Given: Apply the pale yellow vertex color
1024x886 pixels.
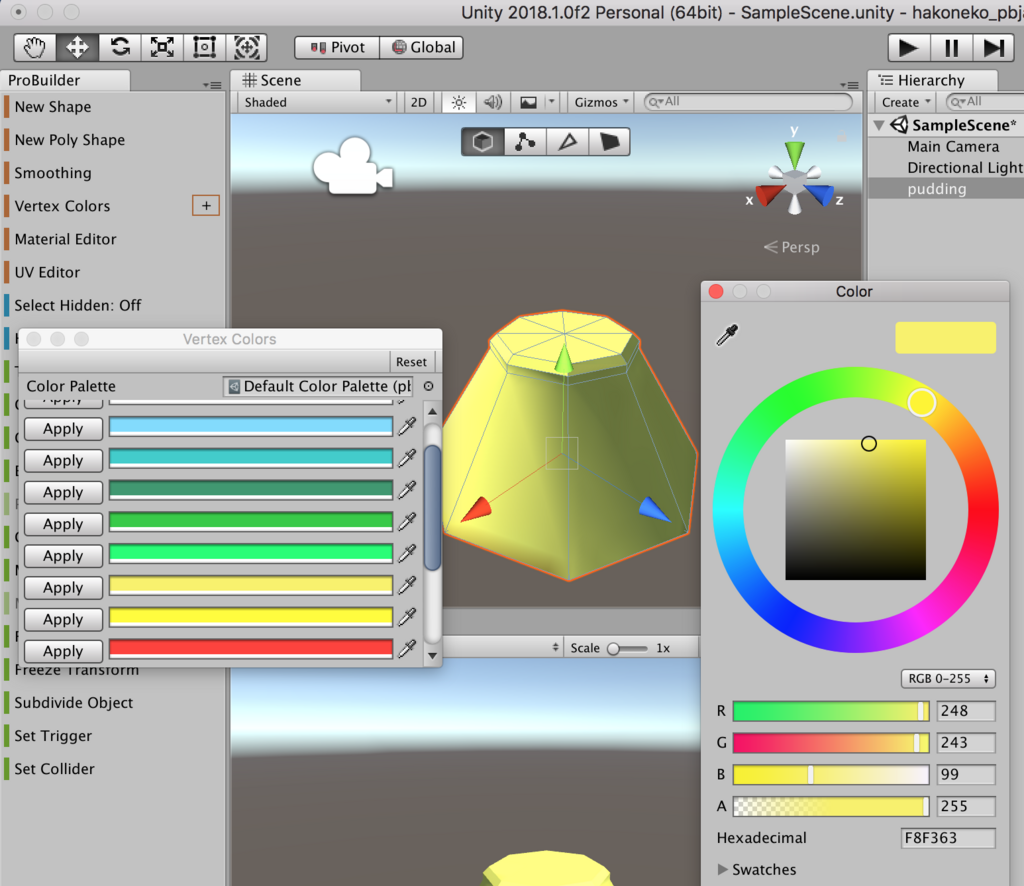Looking at the screenshot, I should coord(63,588).
